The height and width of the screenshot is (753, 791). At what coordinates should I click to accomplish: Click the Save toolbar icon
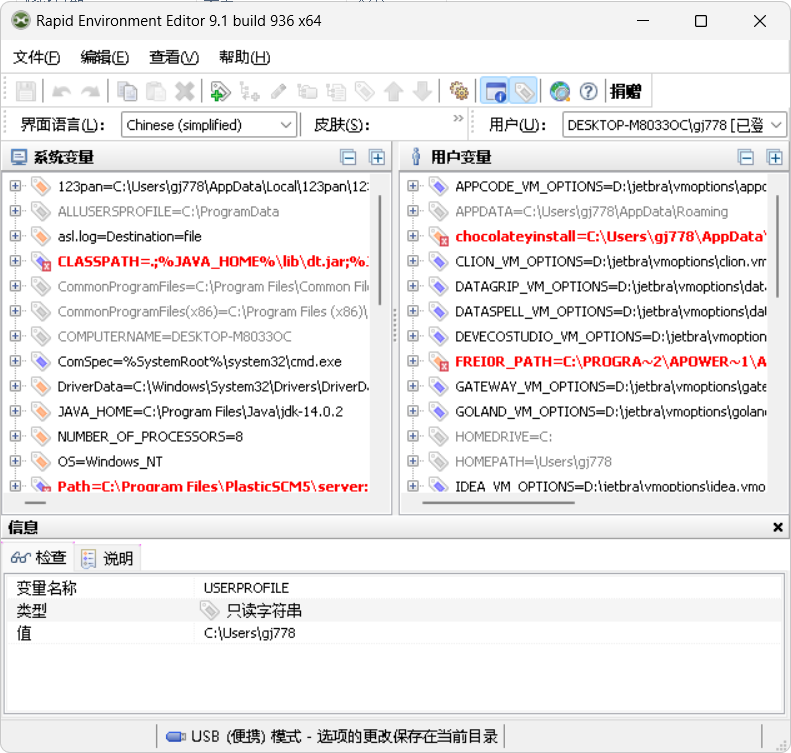[x=25, y=91]
